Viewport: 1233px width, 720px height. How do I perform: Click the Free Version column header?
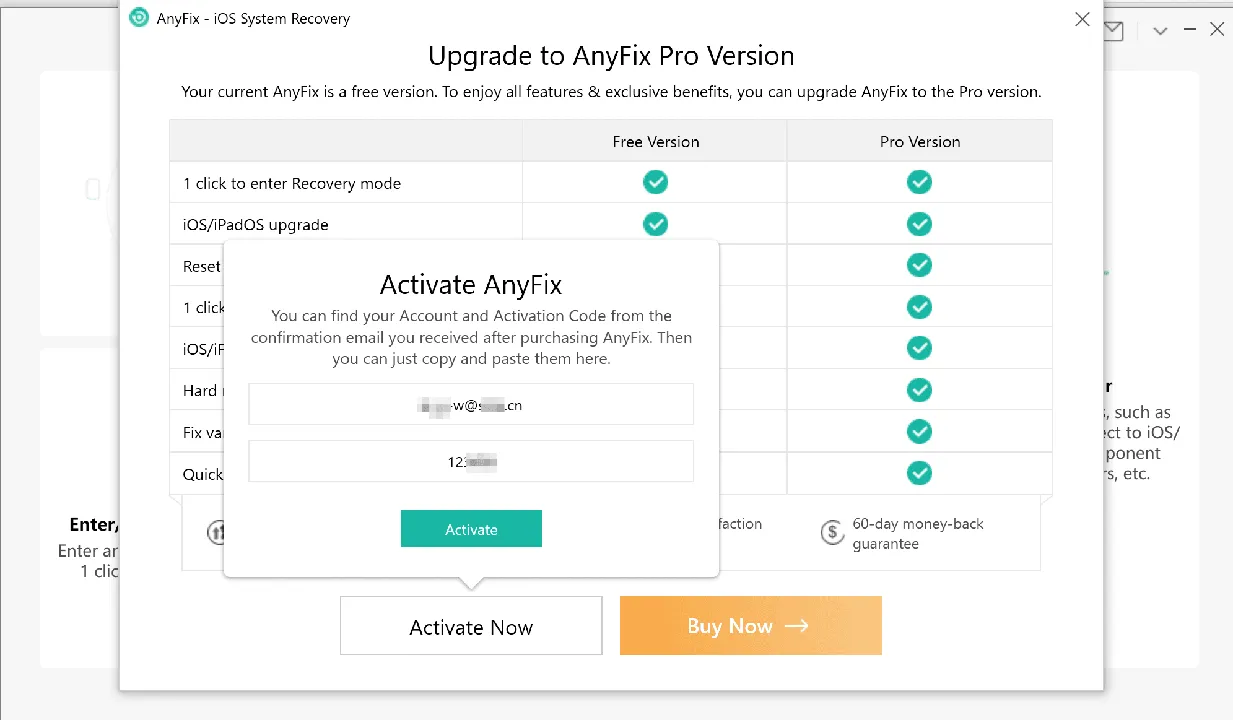pyautogui.click(x=655, y=141)
